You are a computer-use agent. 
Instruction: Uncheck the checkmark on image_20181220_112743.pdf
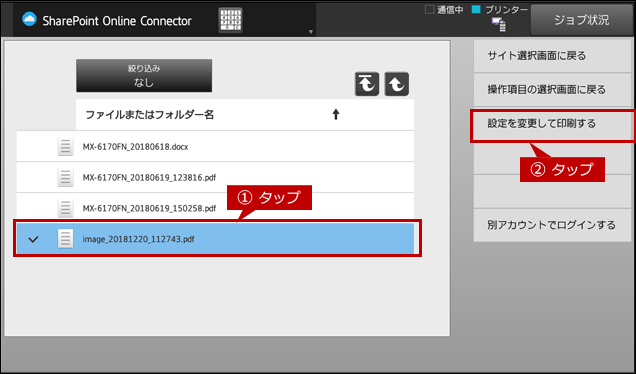coord(33,239)
